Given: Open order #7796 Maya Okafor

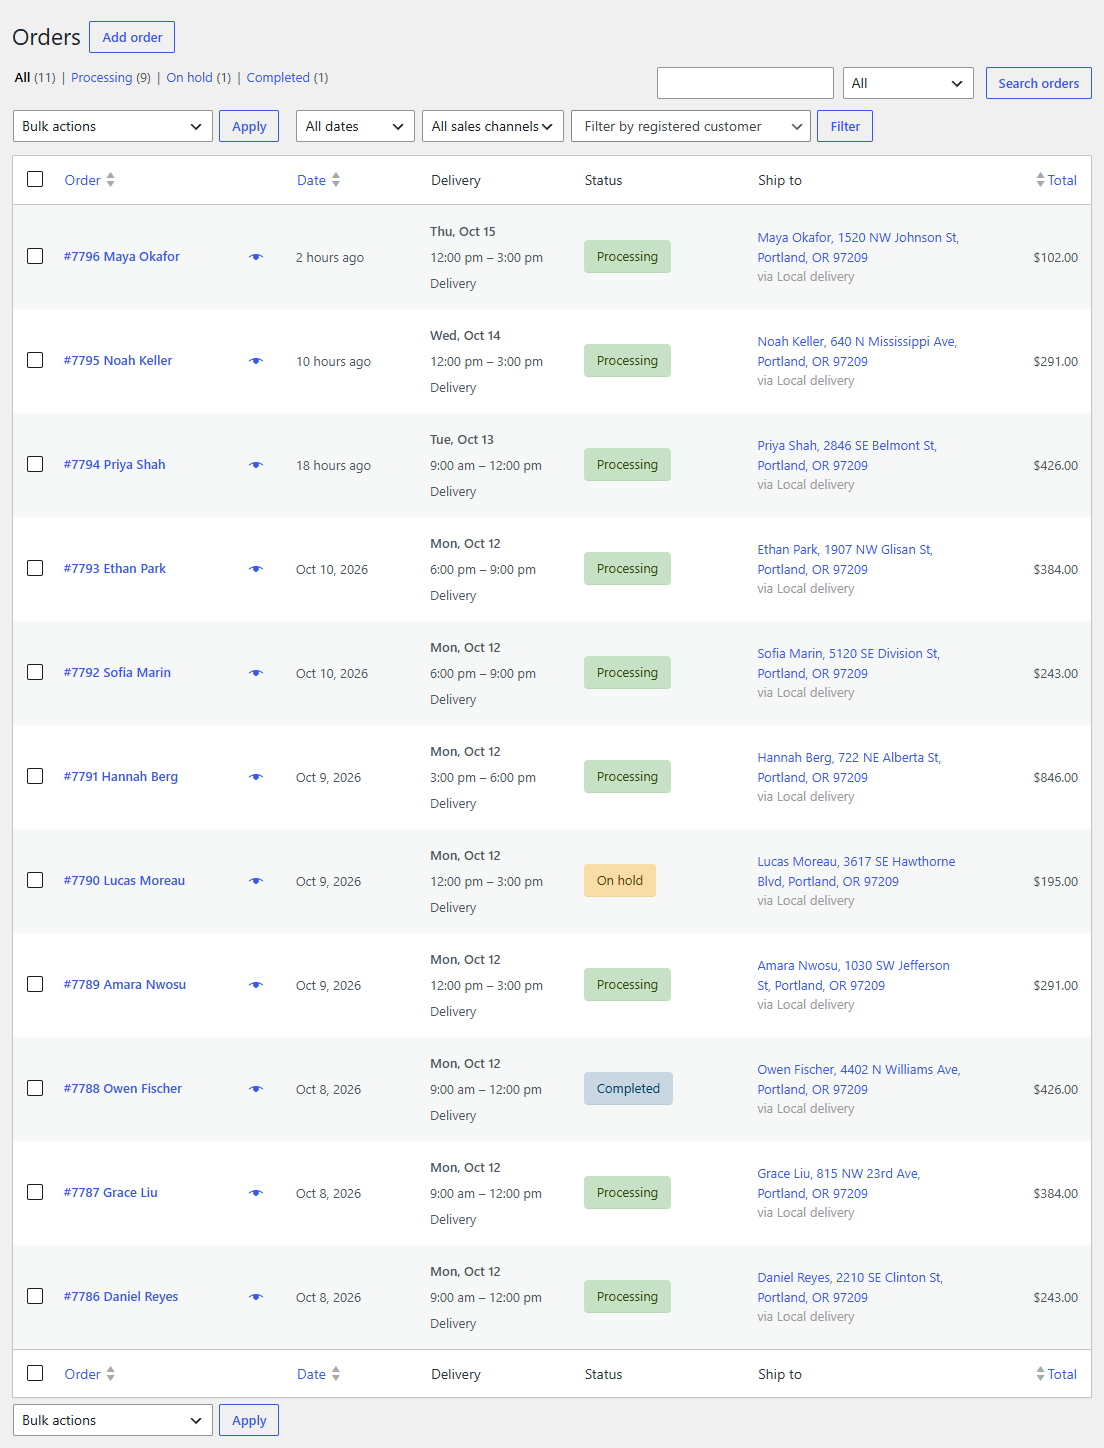Looking at the screenshot, I should 122,257.
